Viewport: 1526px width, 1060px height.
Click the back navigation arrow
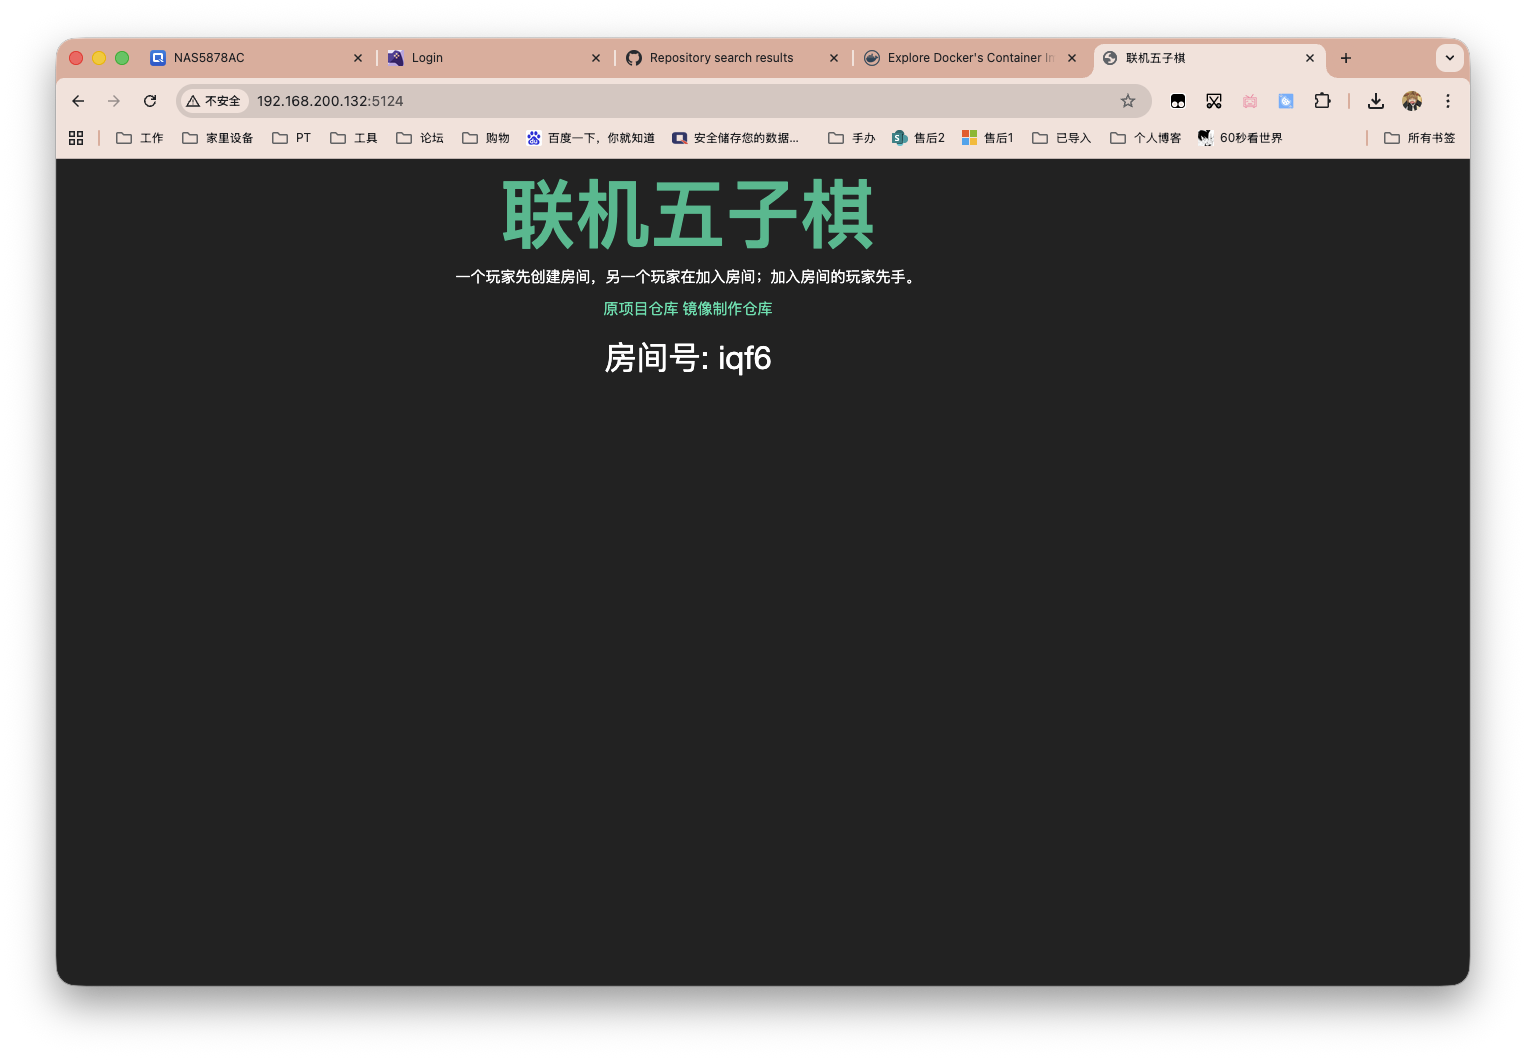(78, 101)
